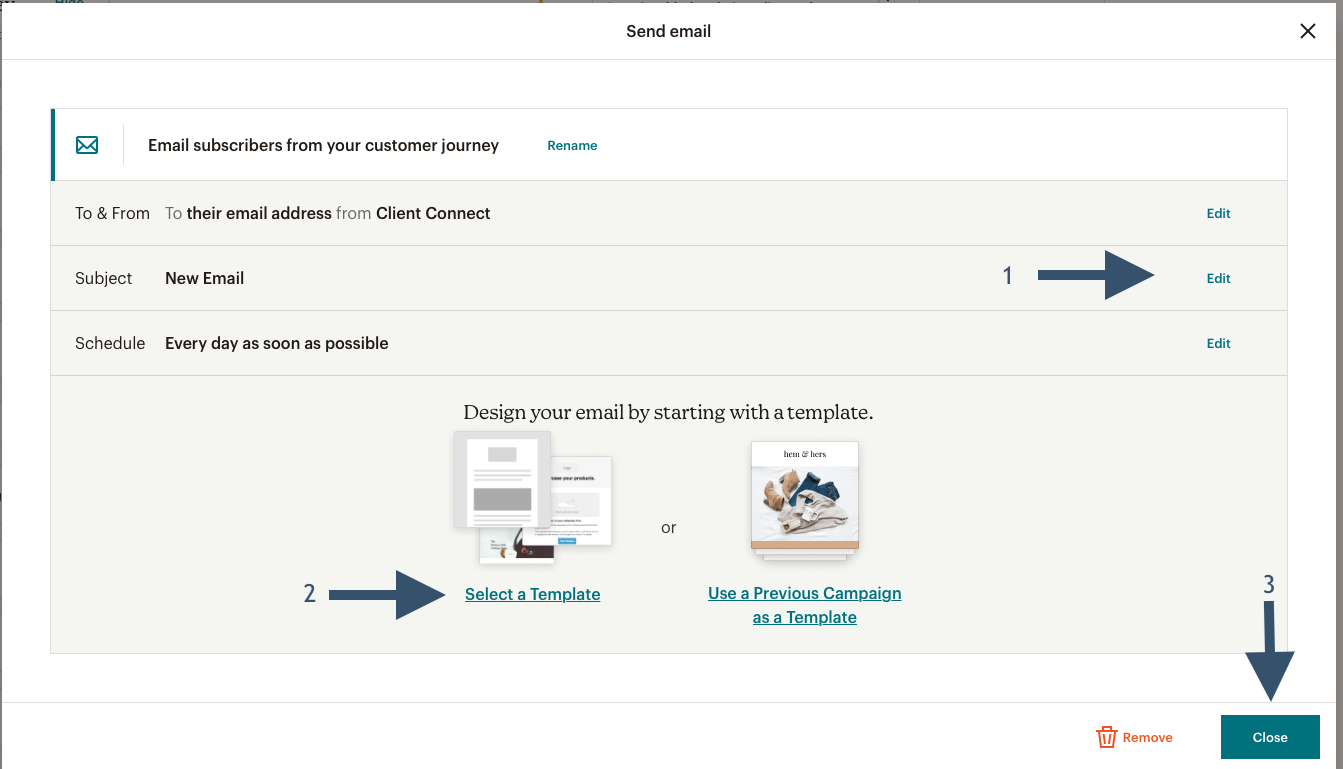The image size is (1343, 769).
Task: Rename the email step
Action: [572, 145]
